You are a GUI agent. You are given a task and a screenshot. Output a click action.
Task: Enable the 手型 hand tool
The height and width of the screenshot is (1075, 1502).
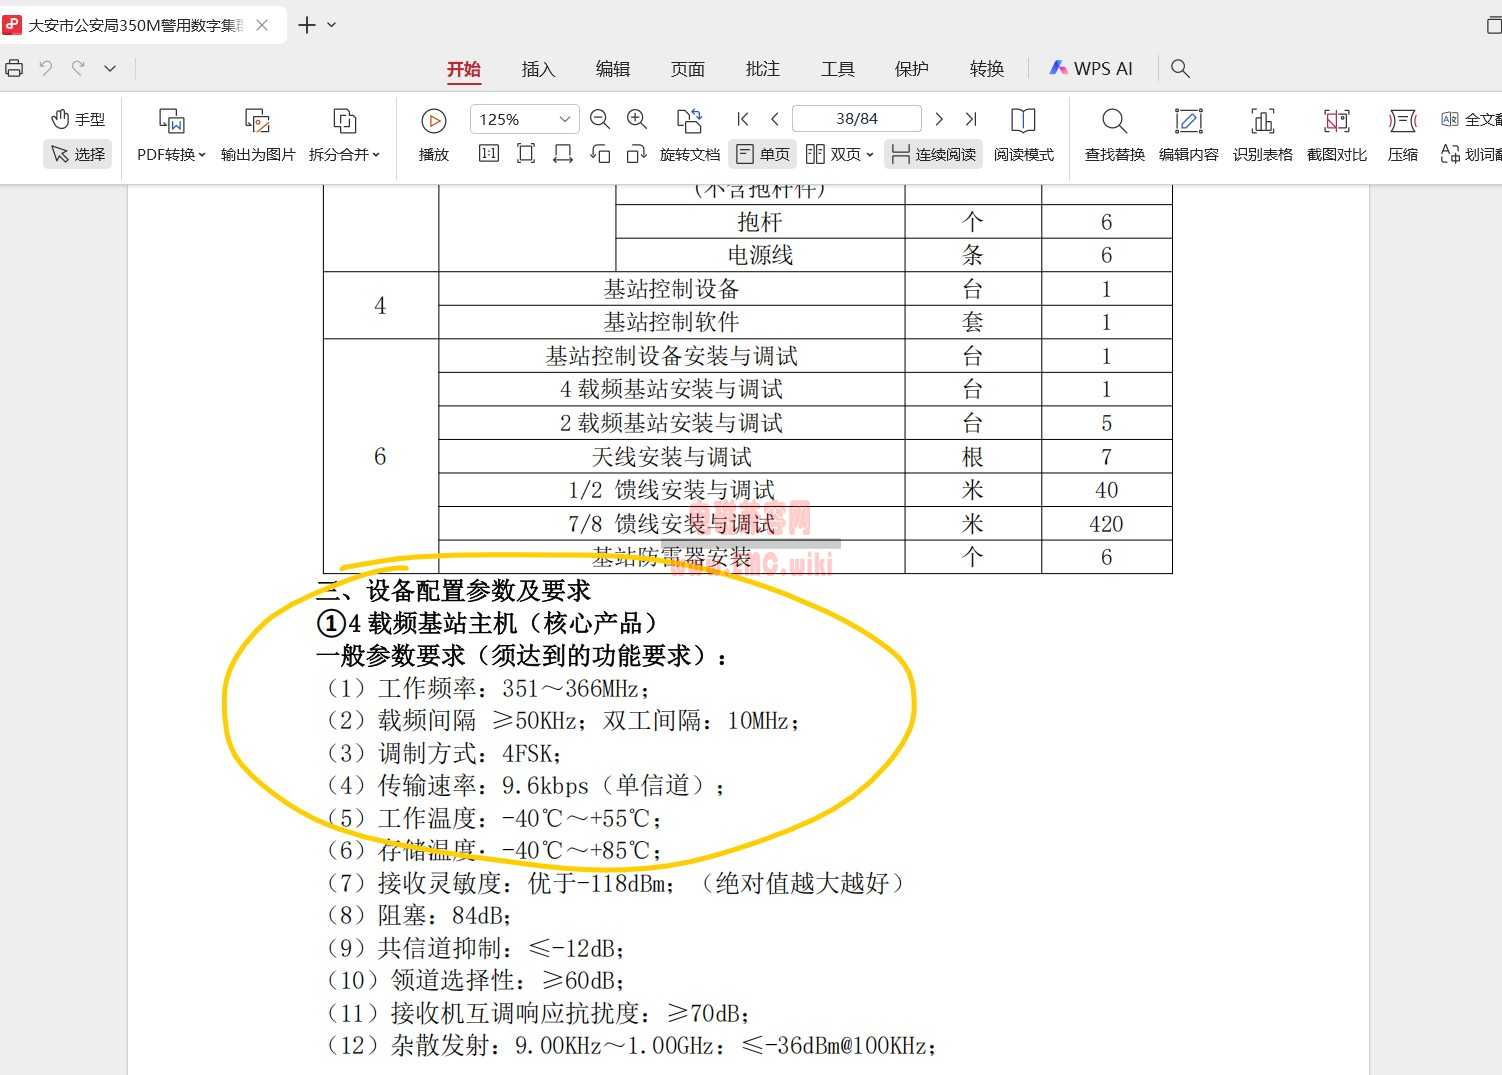click(78, 119)
